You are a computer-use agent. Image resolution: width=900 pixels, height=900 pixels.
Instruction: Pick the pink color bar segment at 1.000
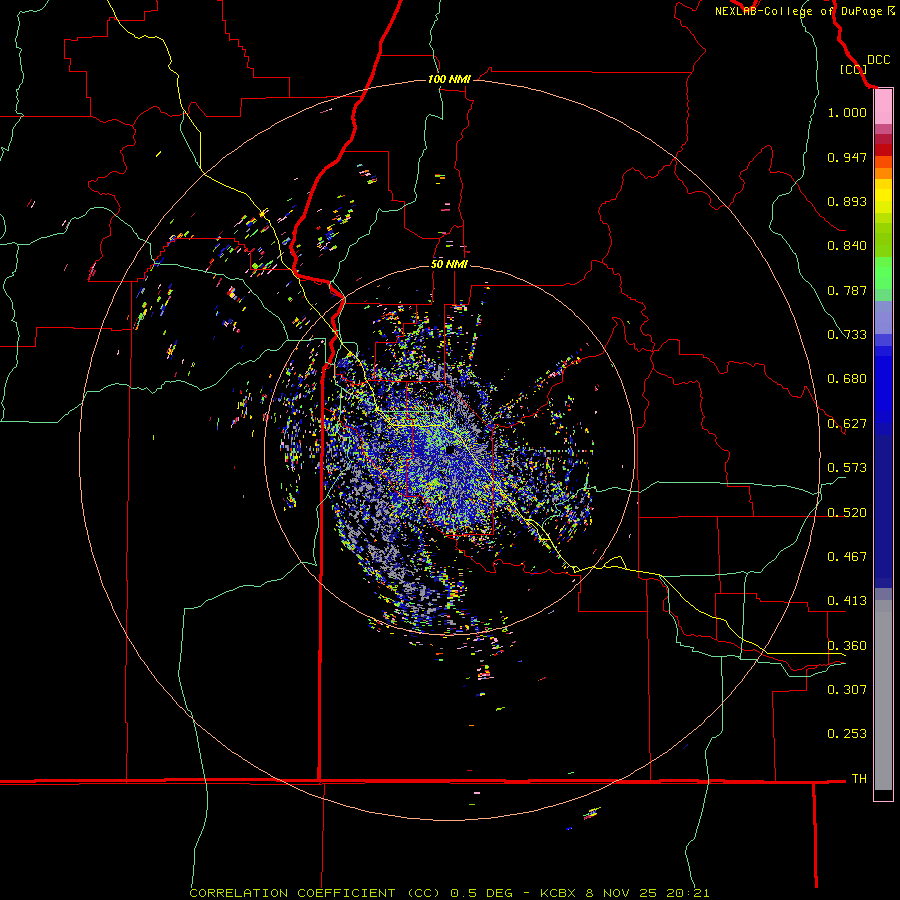(x=883, y=107)
